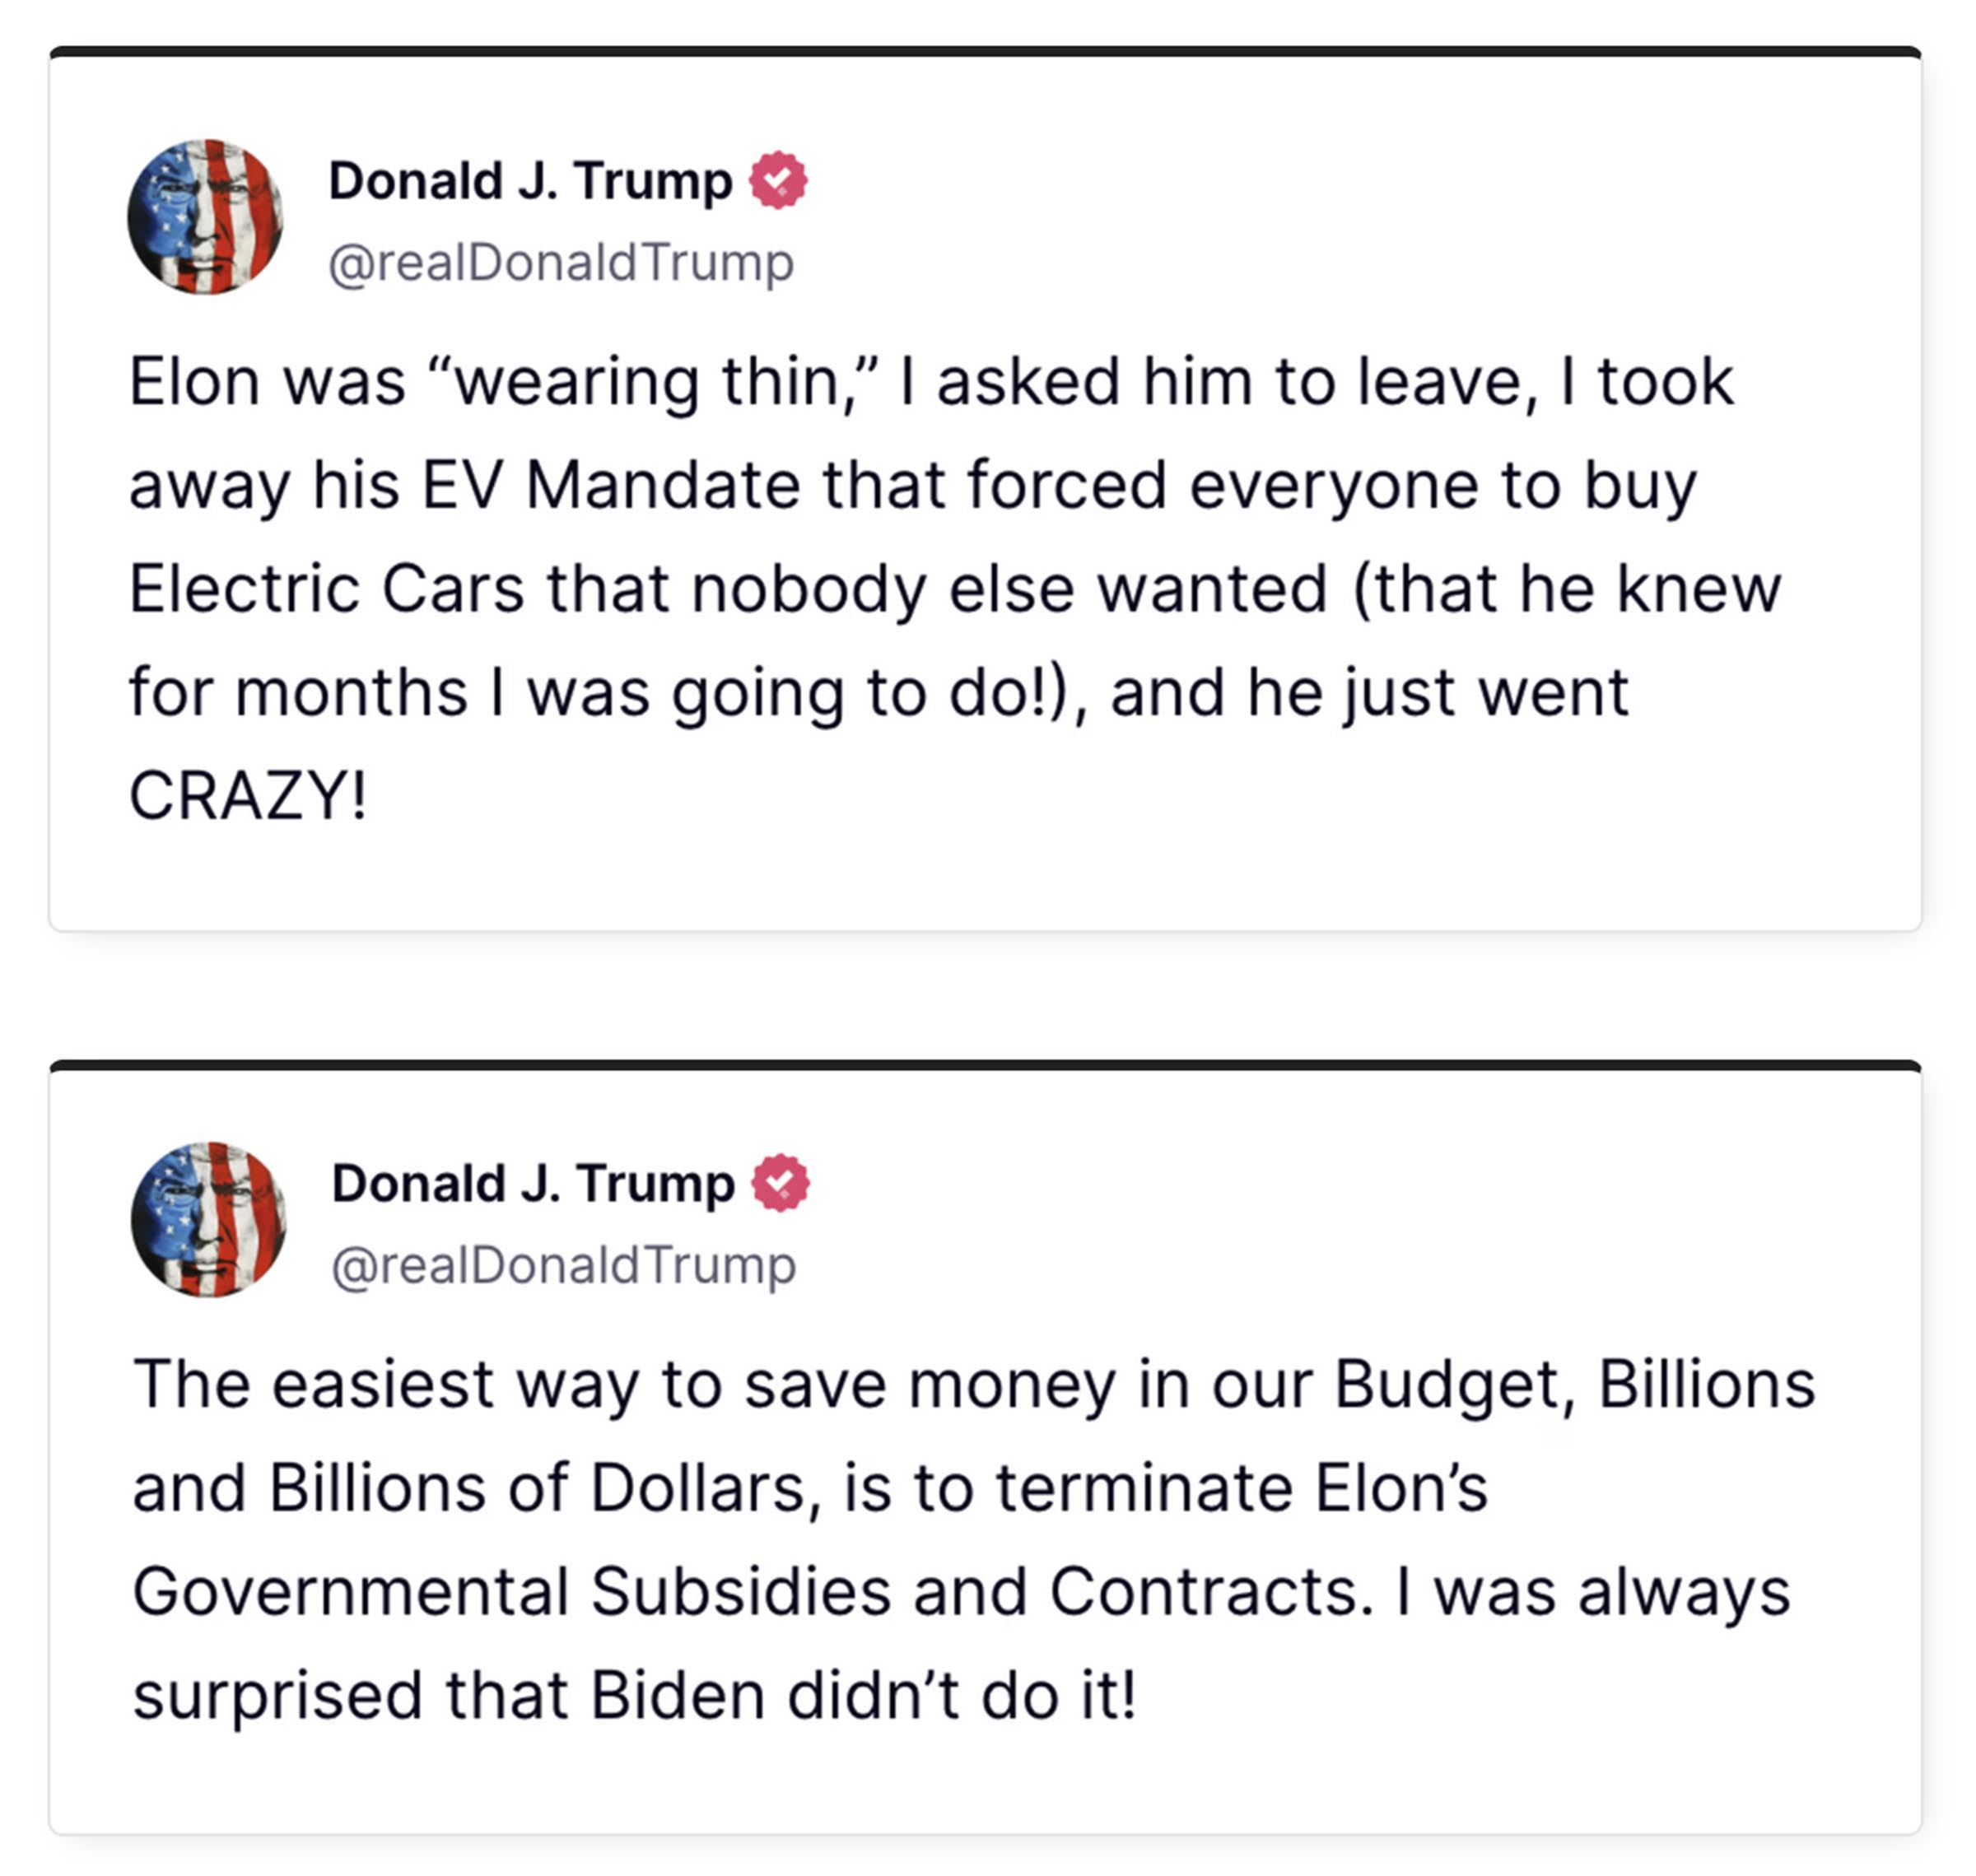Open the Donald J. Trump name on the first post
1976x1876 pixels.
click(x=530, y=181)
